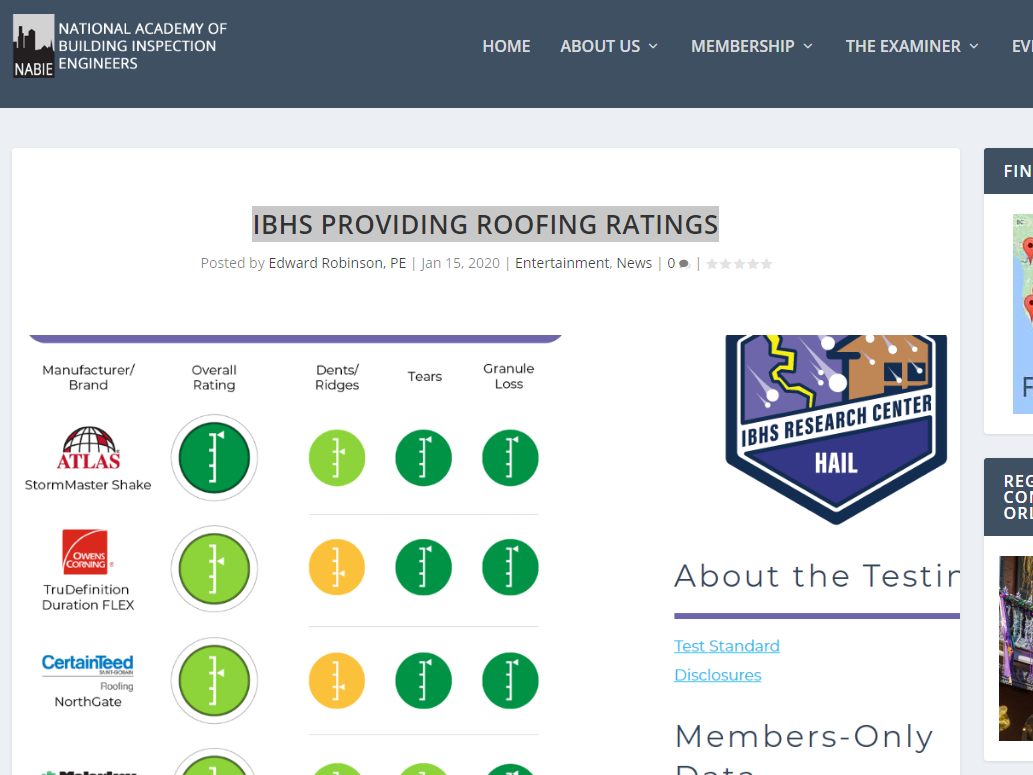Click StormMaster Shake's overall rating circle

coord(214,457)
